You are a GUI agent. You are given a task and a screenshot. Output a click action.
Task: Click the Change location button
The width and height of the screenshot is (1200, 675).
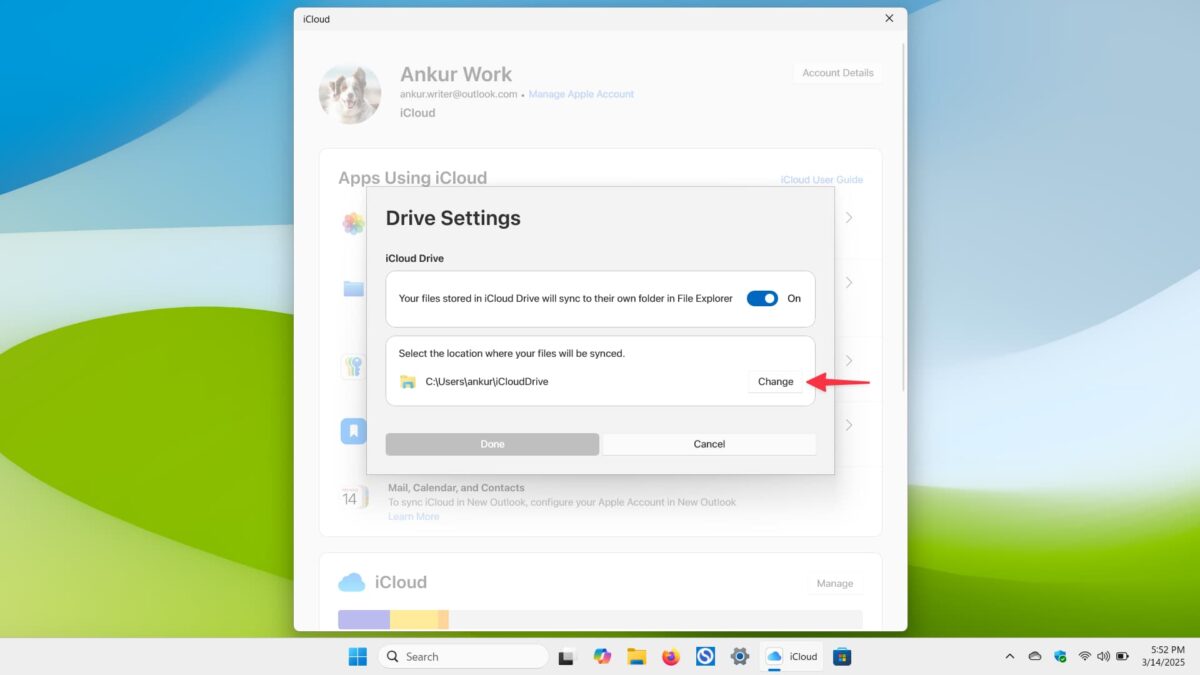click(775, 381)
